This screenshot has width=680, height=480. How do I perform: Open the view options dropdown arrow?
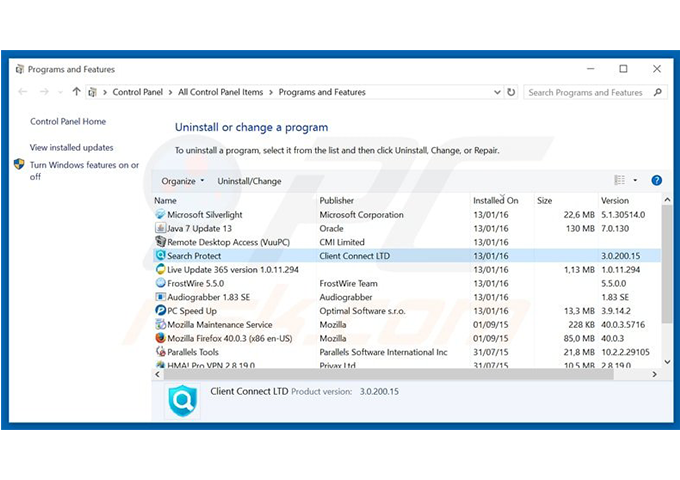[x=635, y=180]
